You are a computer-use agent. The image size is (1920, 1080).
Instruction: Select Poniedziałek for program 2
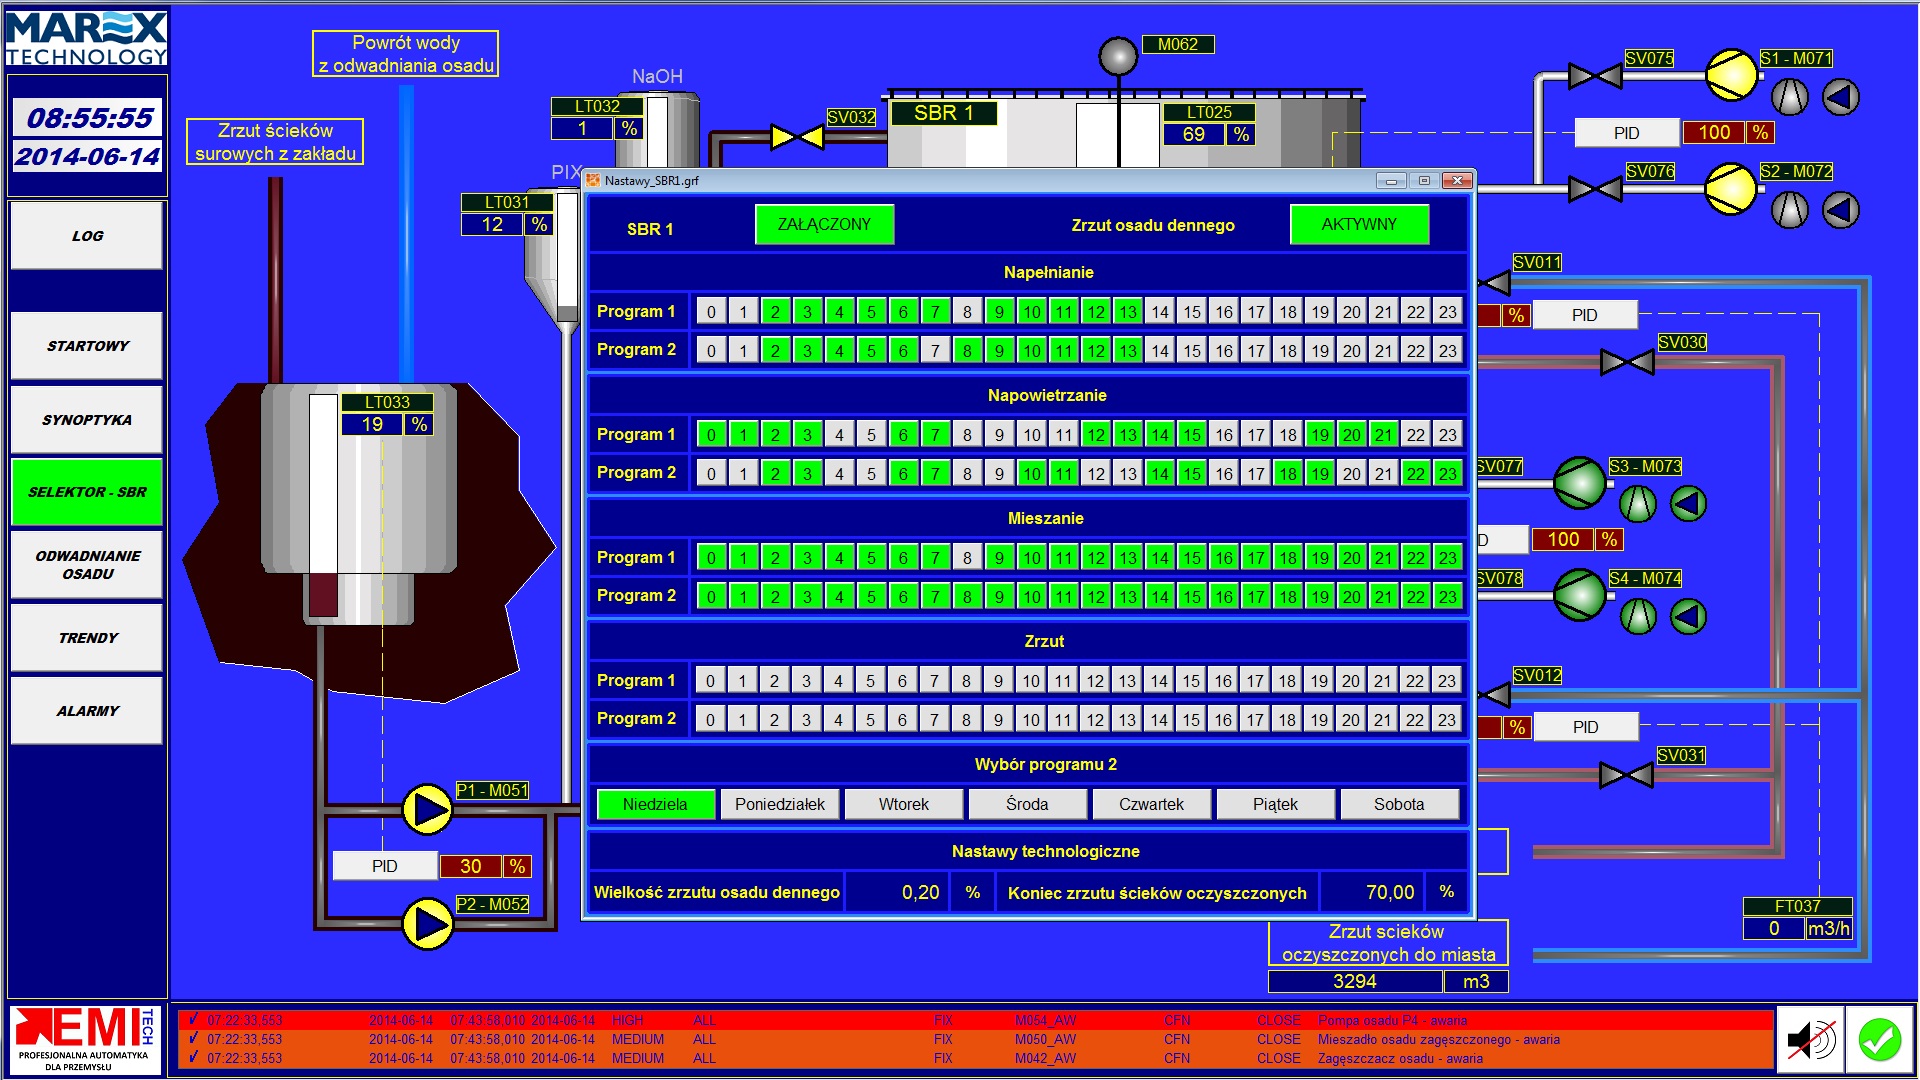(780, 804)
